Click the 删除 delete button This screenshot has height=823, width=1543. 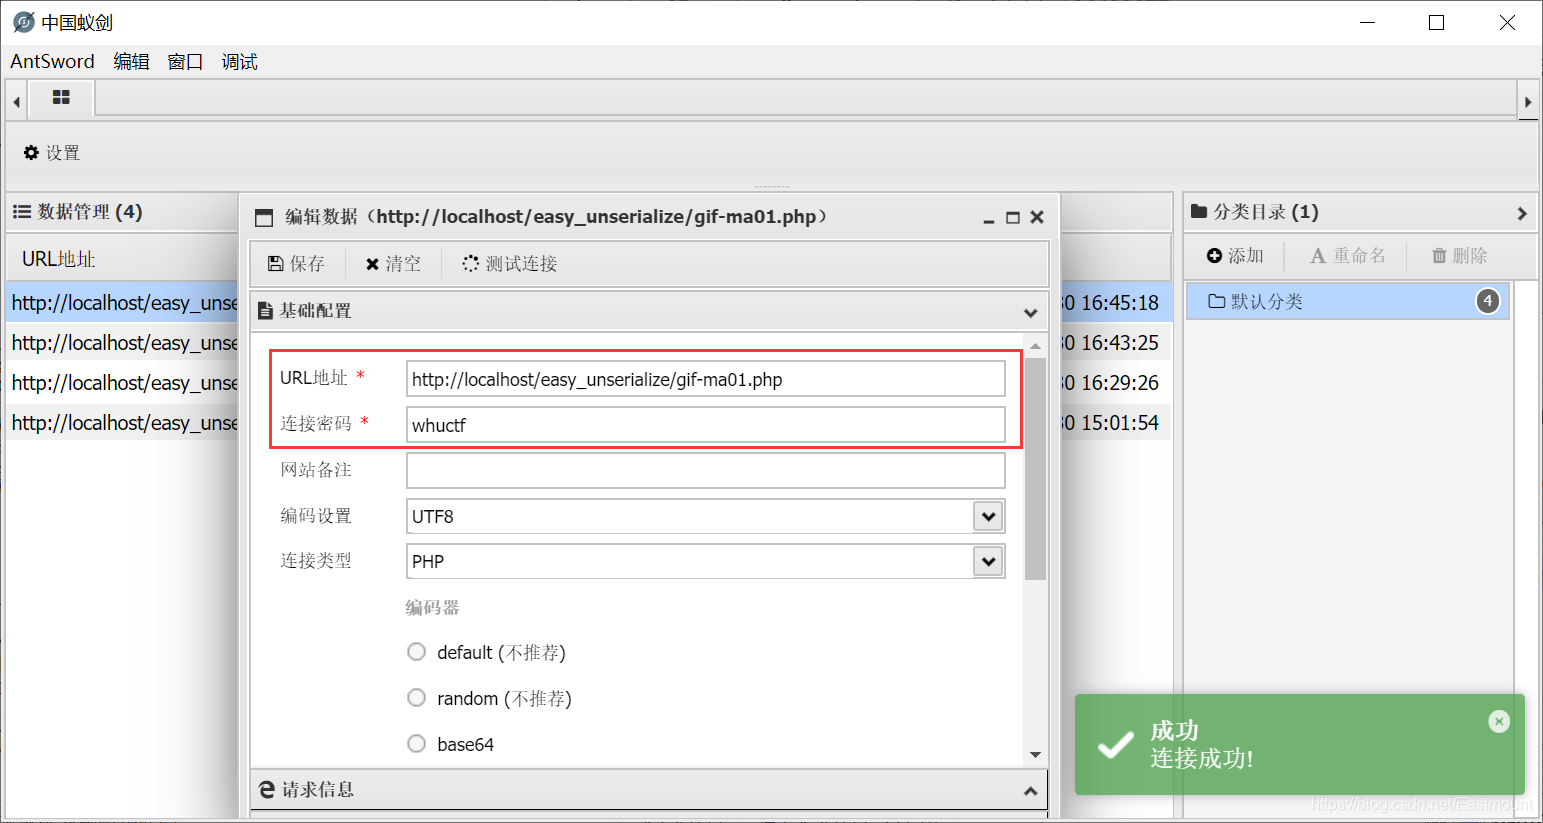coord(1460,256)
